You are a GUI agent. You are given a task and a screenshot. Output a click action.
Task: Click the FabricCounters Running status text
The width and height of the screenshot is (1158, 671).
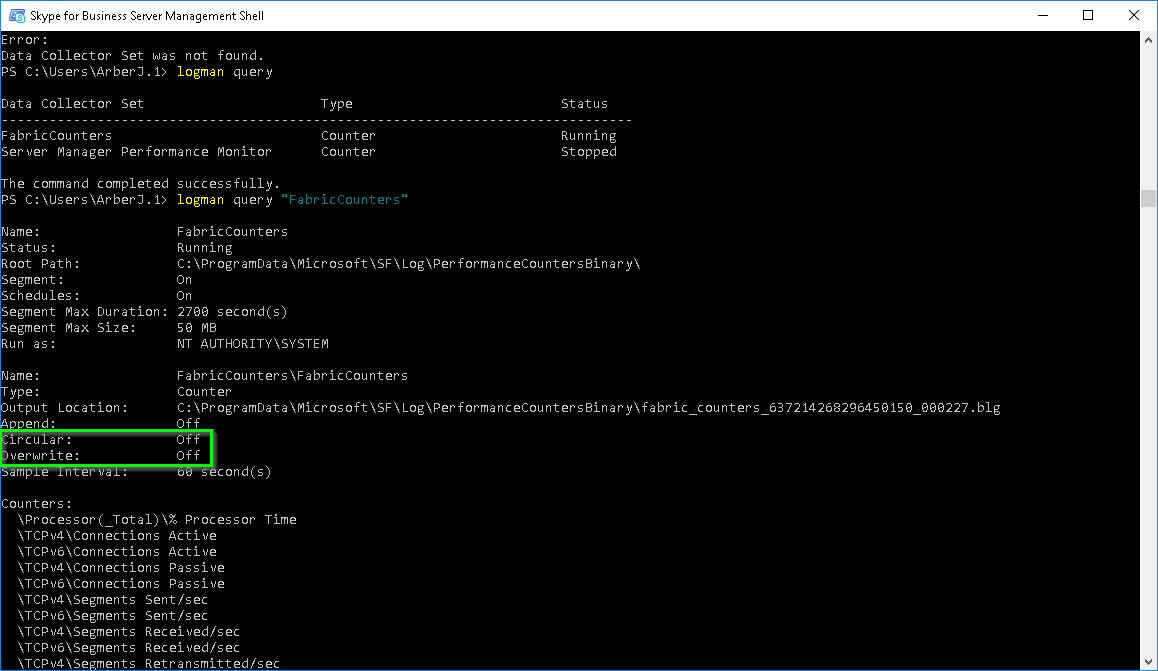coord(588,135)
